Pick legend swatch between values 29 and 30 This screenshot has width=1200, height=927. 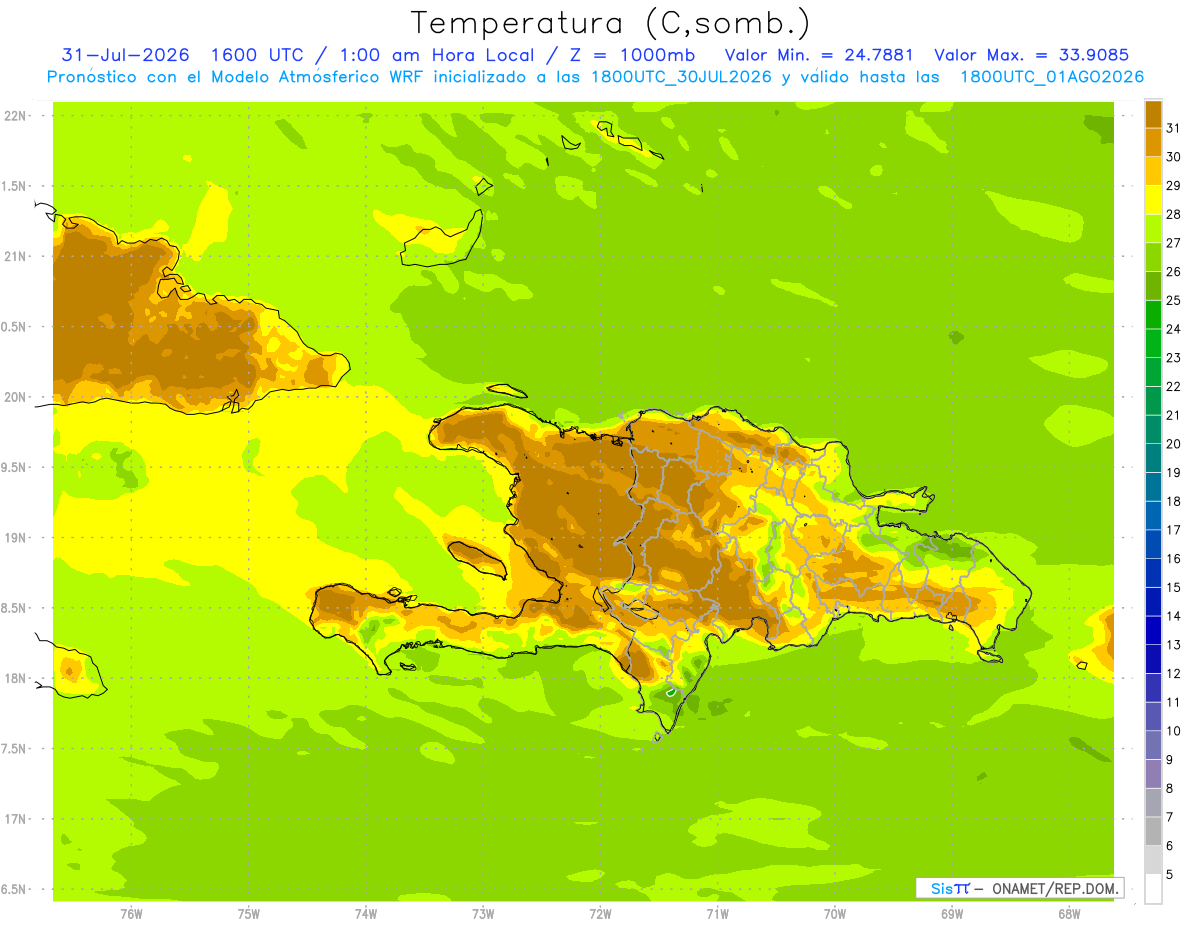(x=1153, y=171)
